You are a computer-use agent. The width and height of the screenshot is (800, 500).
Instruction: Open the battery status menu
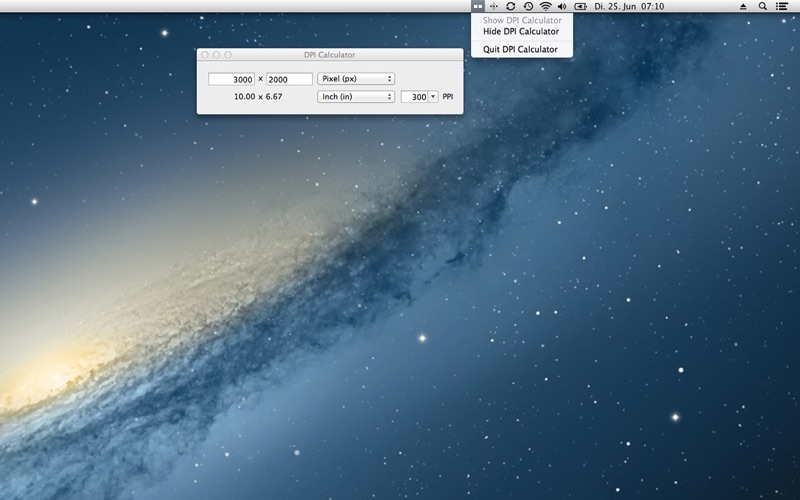pos(581,6)
